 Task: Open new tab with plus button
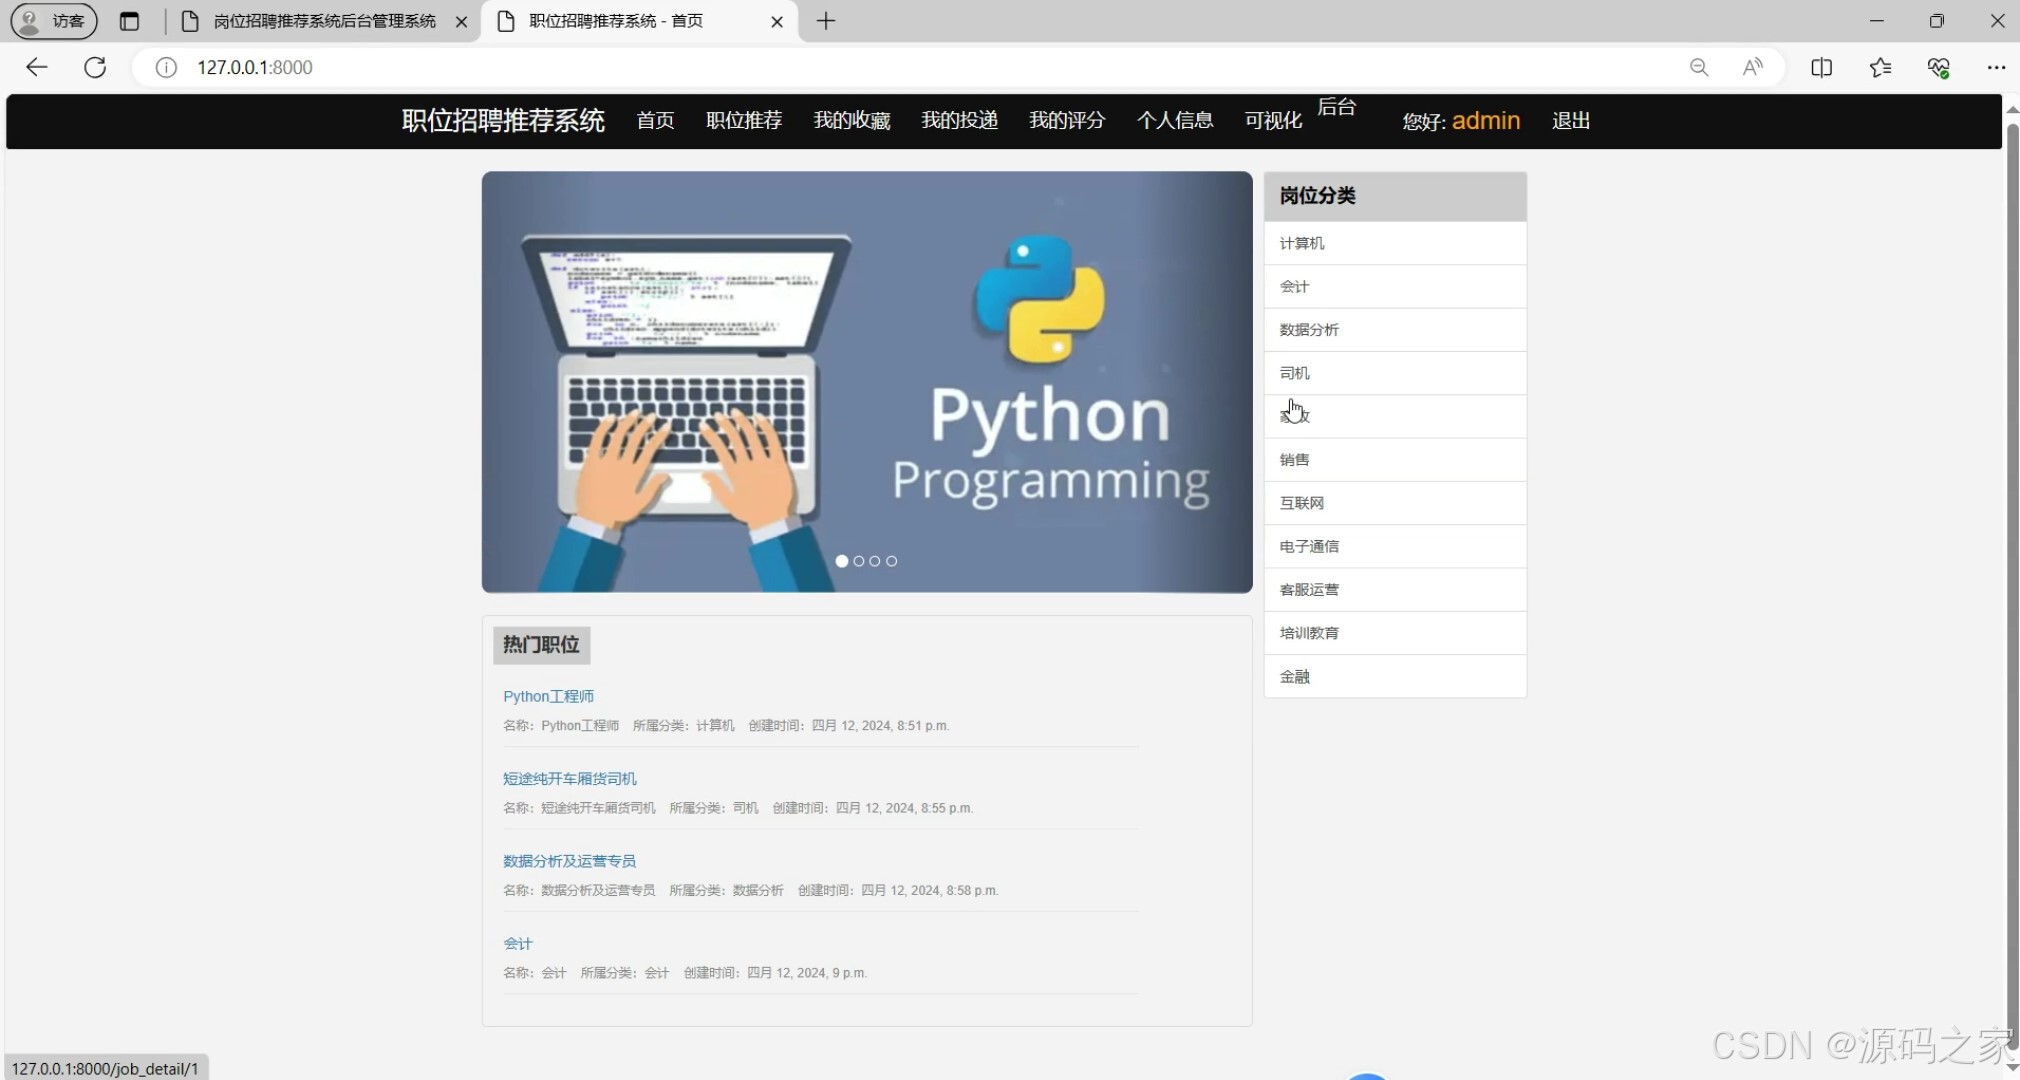[825, 21]
